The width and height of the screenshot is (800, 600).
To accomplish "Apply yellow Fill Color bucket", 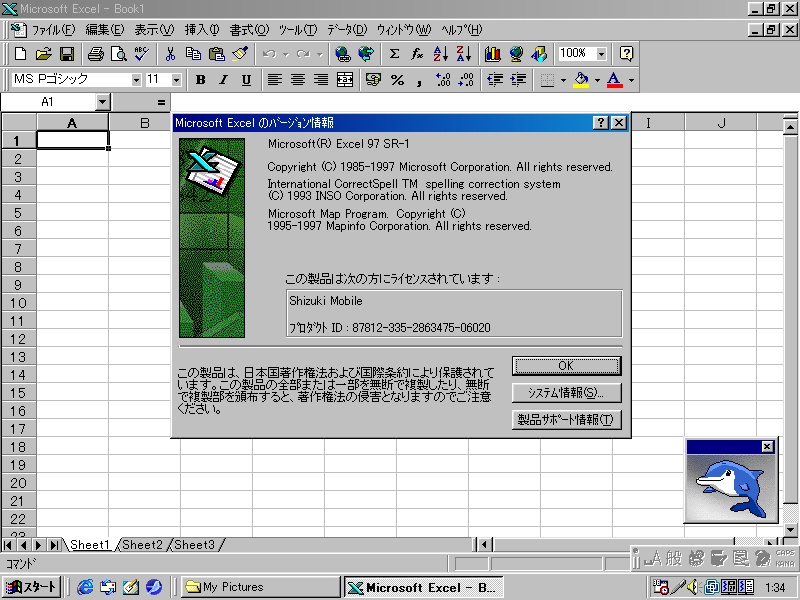I will [x=581, y=80].
